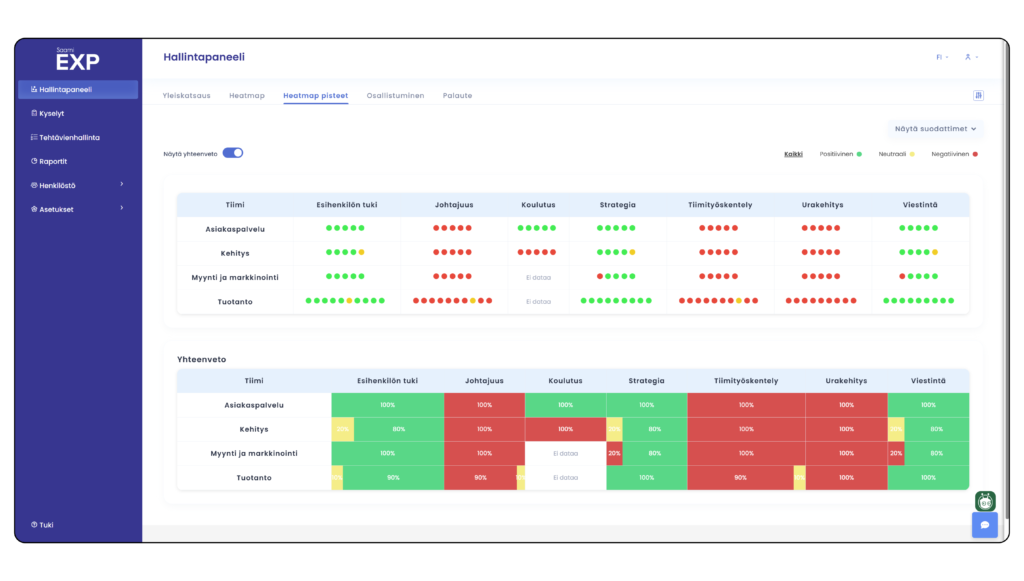The height and width of the screenshot is (581, 1024).
Task: Click the Tuki help icon in sidebar
Action: (34, 524)
